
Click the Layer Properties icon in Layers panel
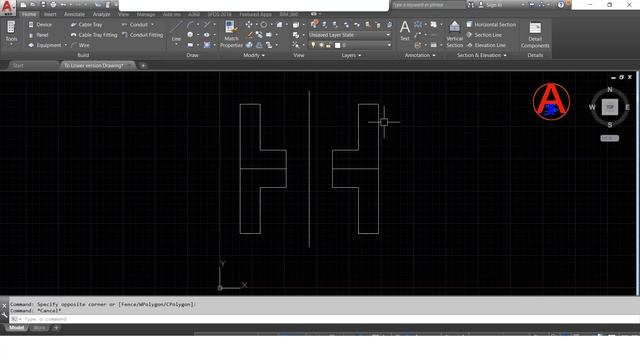pos(314,24)
